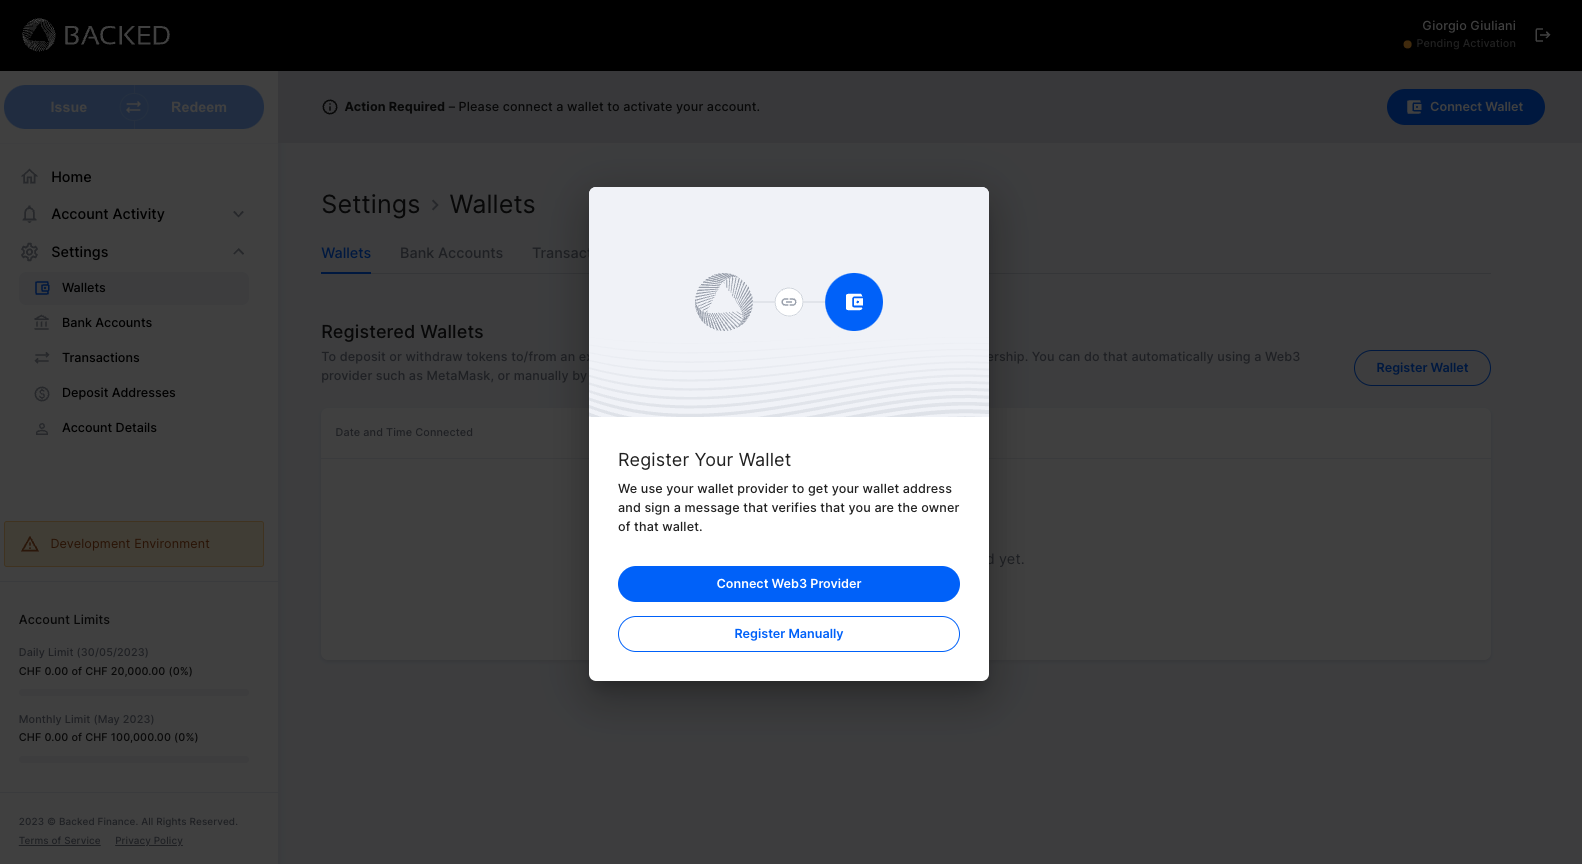Click the Home house icon in sidebar
This screenshot has width=1582, height=864.
point(30,177)
